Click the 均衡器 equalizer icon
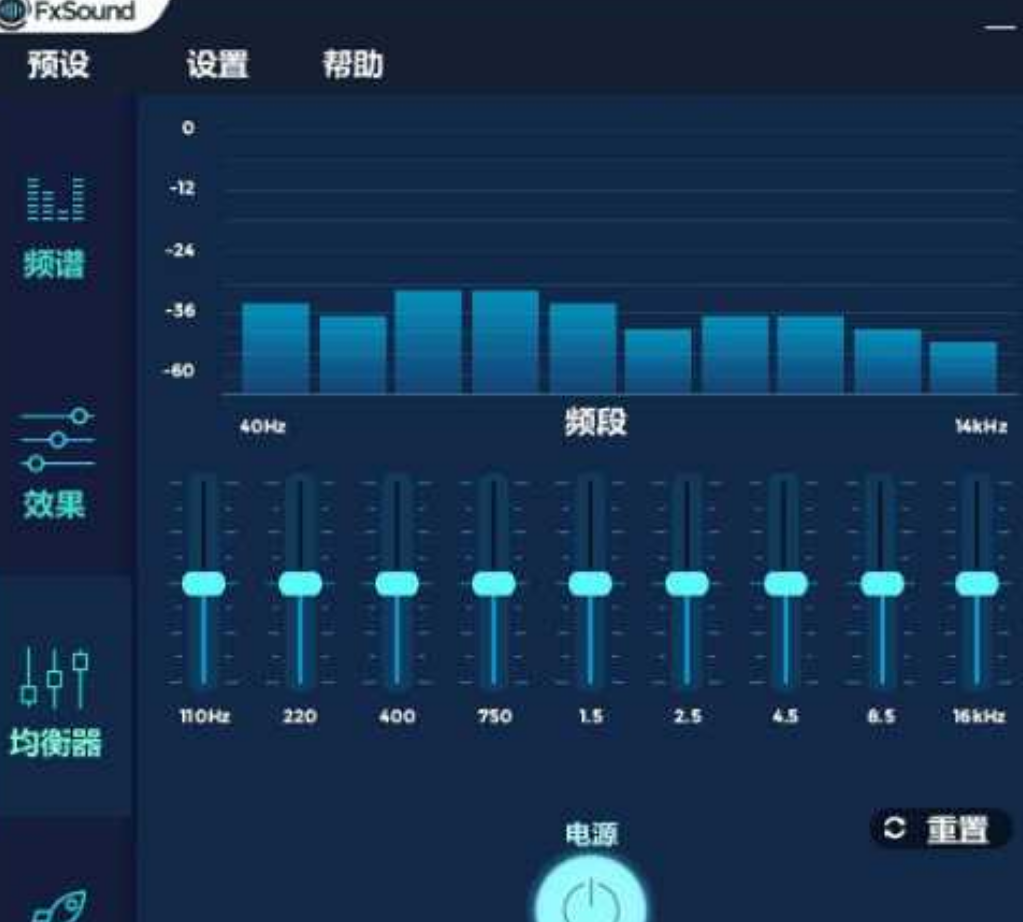The width and height of the screenshot is (1023, 922). [55, 677]
